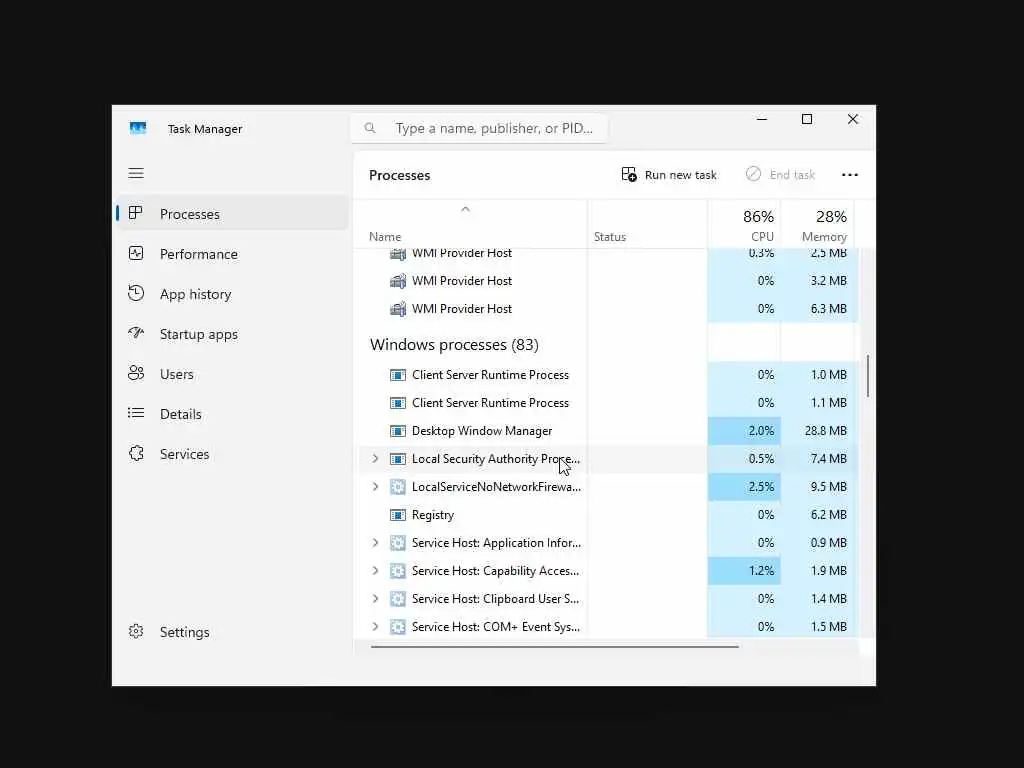Open the App history page
This screenshot has height=768, width=1024.
point(232,294)
